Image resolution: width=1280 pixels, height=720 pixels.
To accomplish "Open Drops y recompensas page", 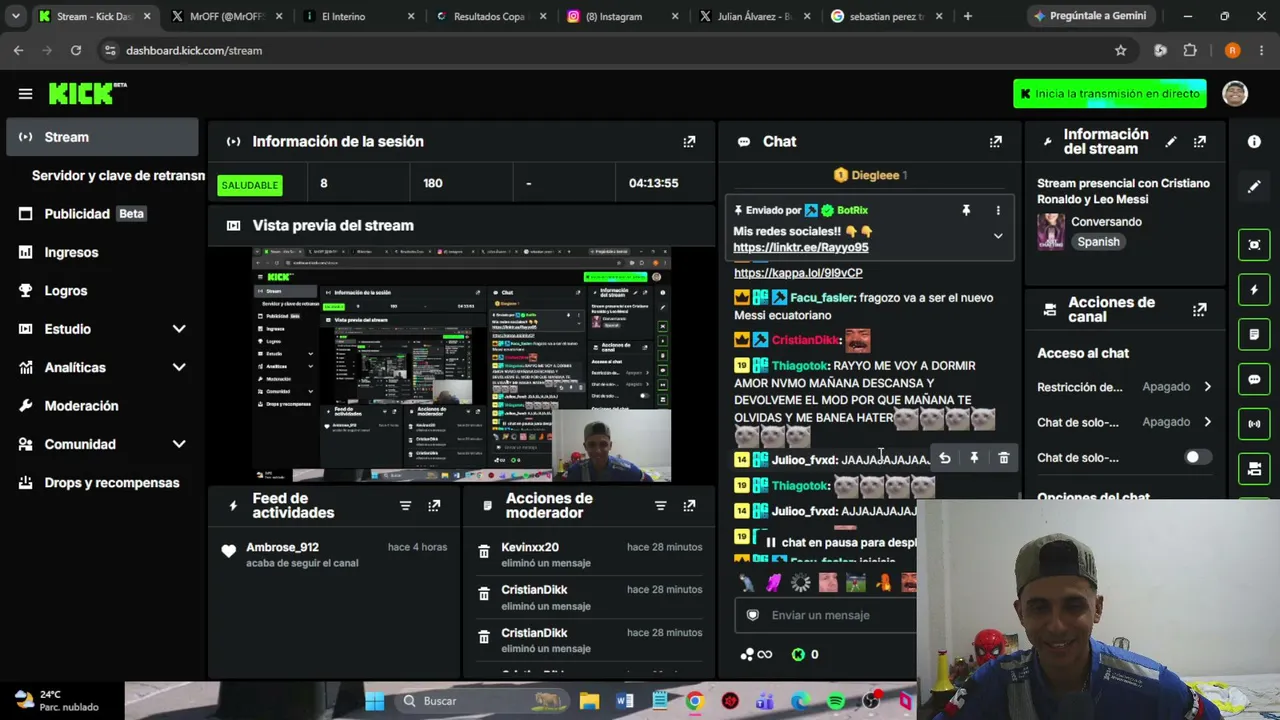I will coord(102,483).
